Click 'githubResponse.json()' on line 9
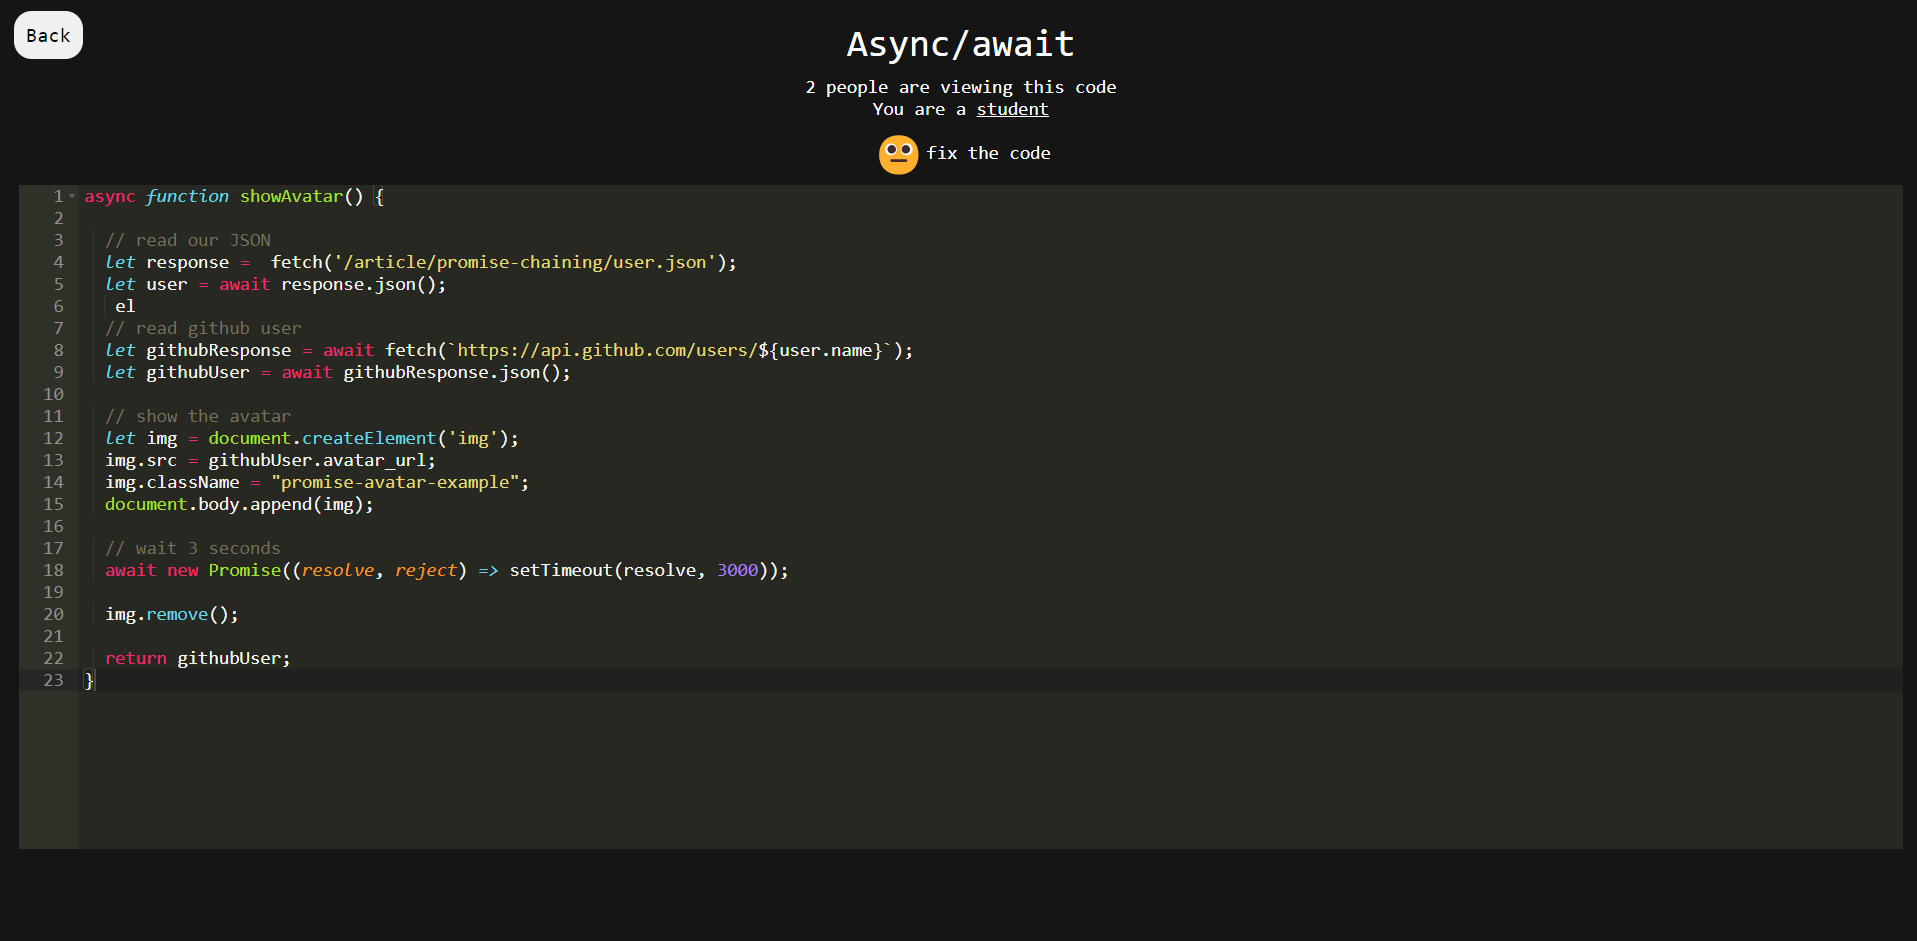Image resolution: width=1917 pixels, height=941 pixels. 452,372
